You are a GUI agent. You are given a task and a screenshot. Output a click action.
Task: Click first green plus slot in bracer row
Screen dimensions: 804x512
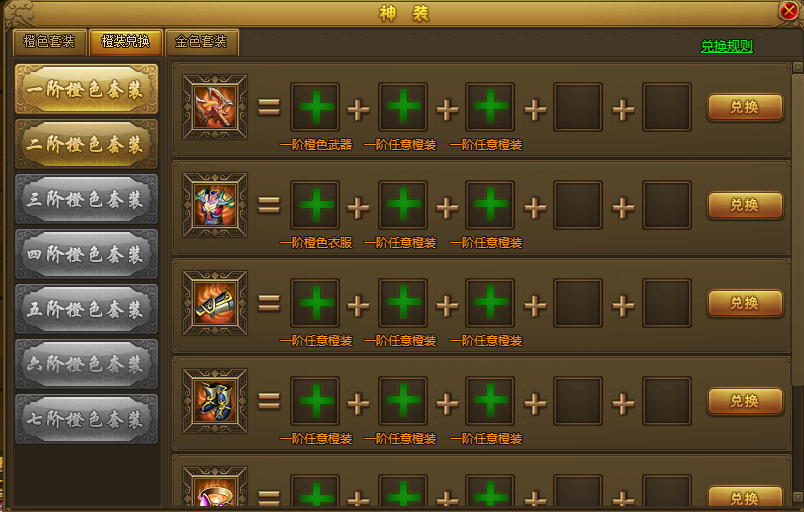[315, 303]
